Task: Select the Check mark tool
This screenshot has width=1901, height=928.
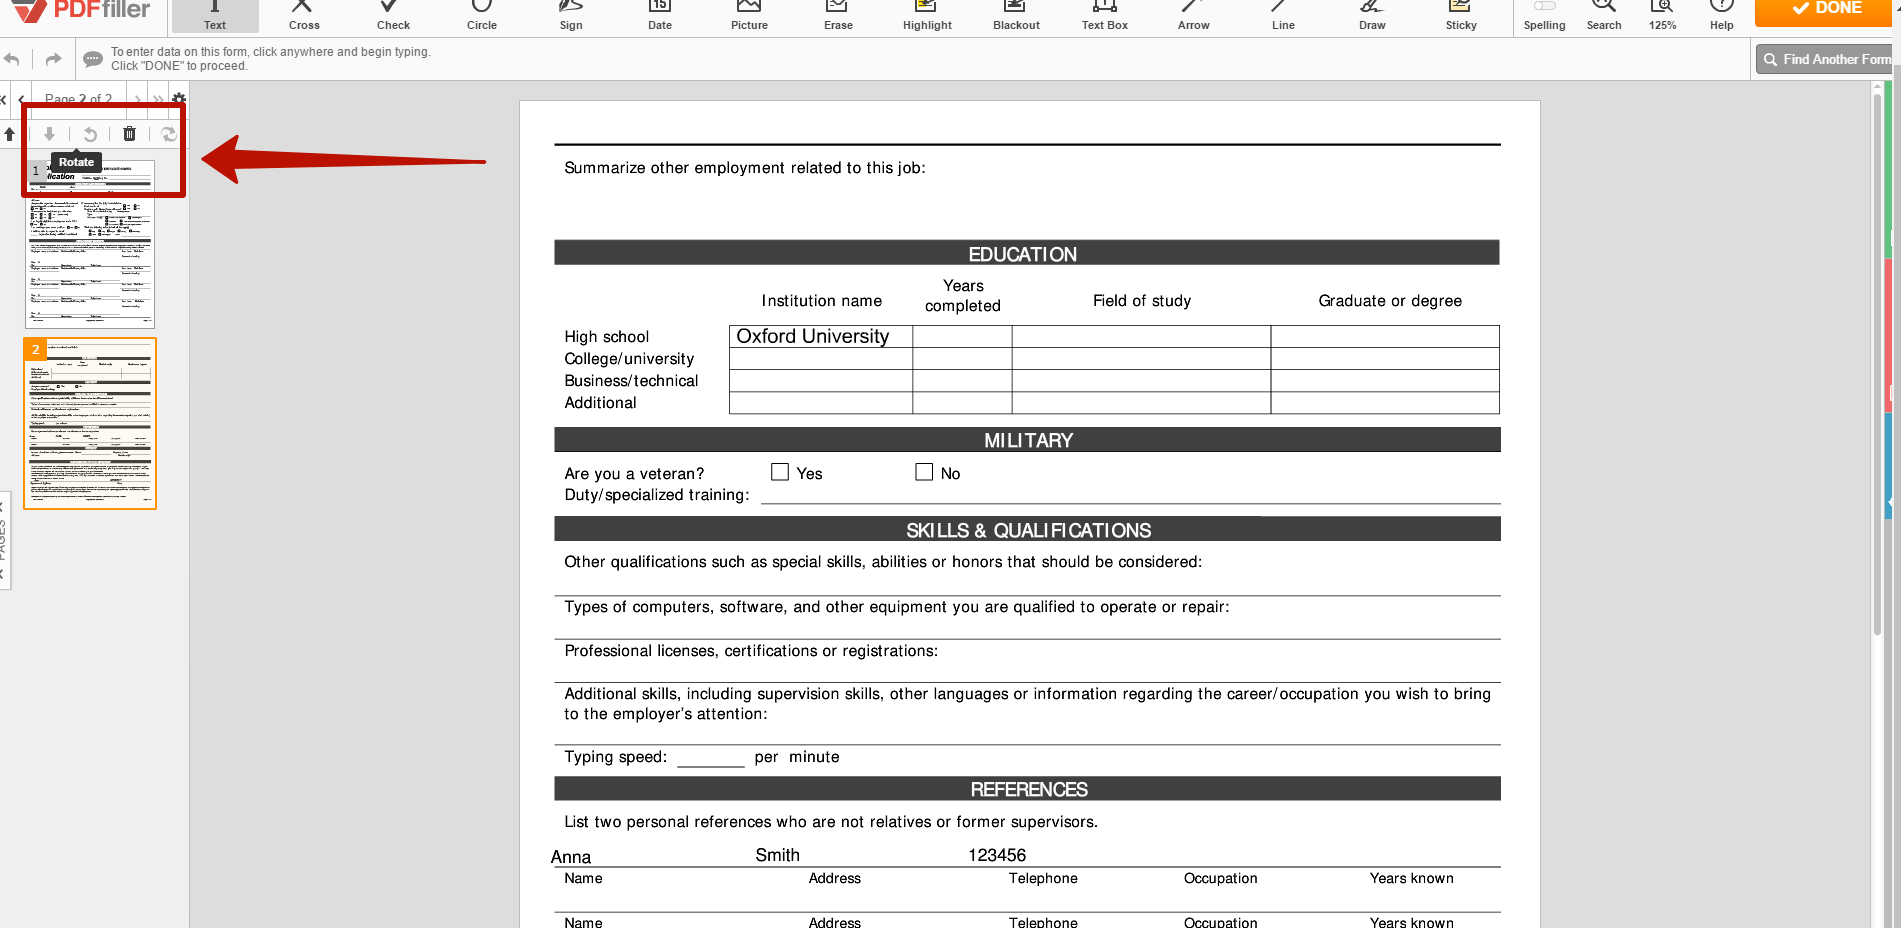Action: point(393,16)
